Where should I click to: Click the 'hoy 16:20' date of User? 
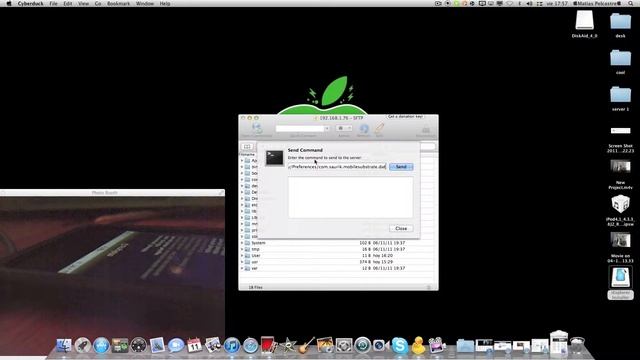coord(382,256)
